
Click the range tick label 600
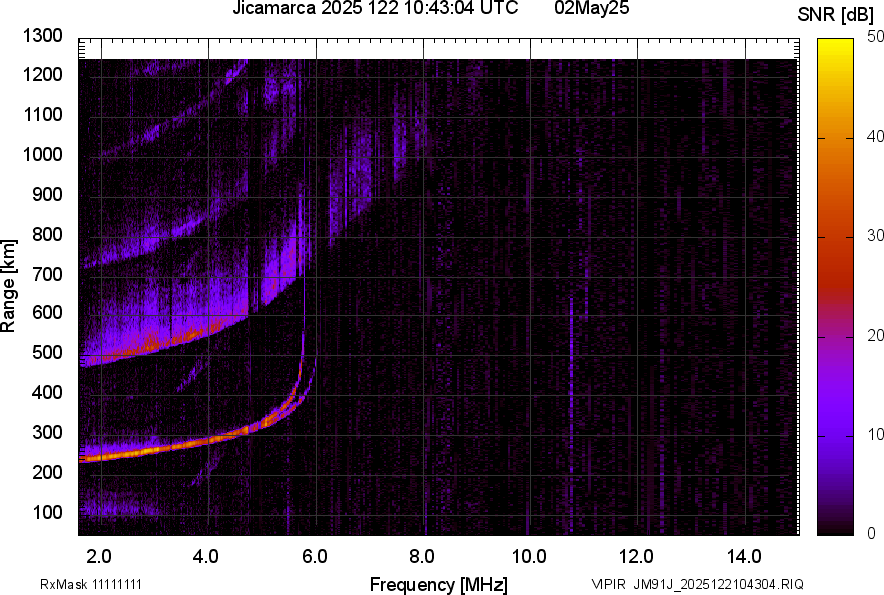click(x=47, y=312)
